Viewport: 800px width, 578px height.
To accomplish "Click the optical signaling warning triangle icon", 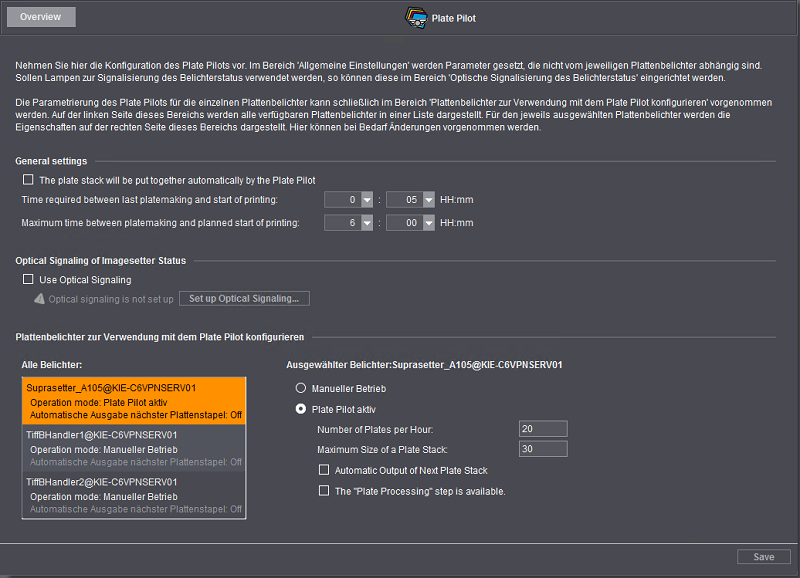I will point(39,299).
